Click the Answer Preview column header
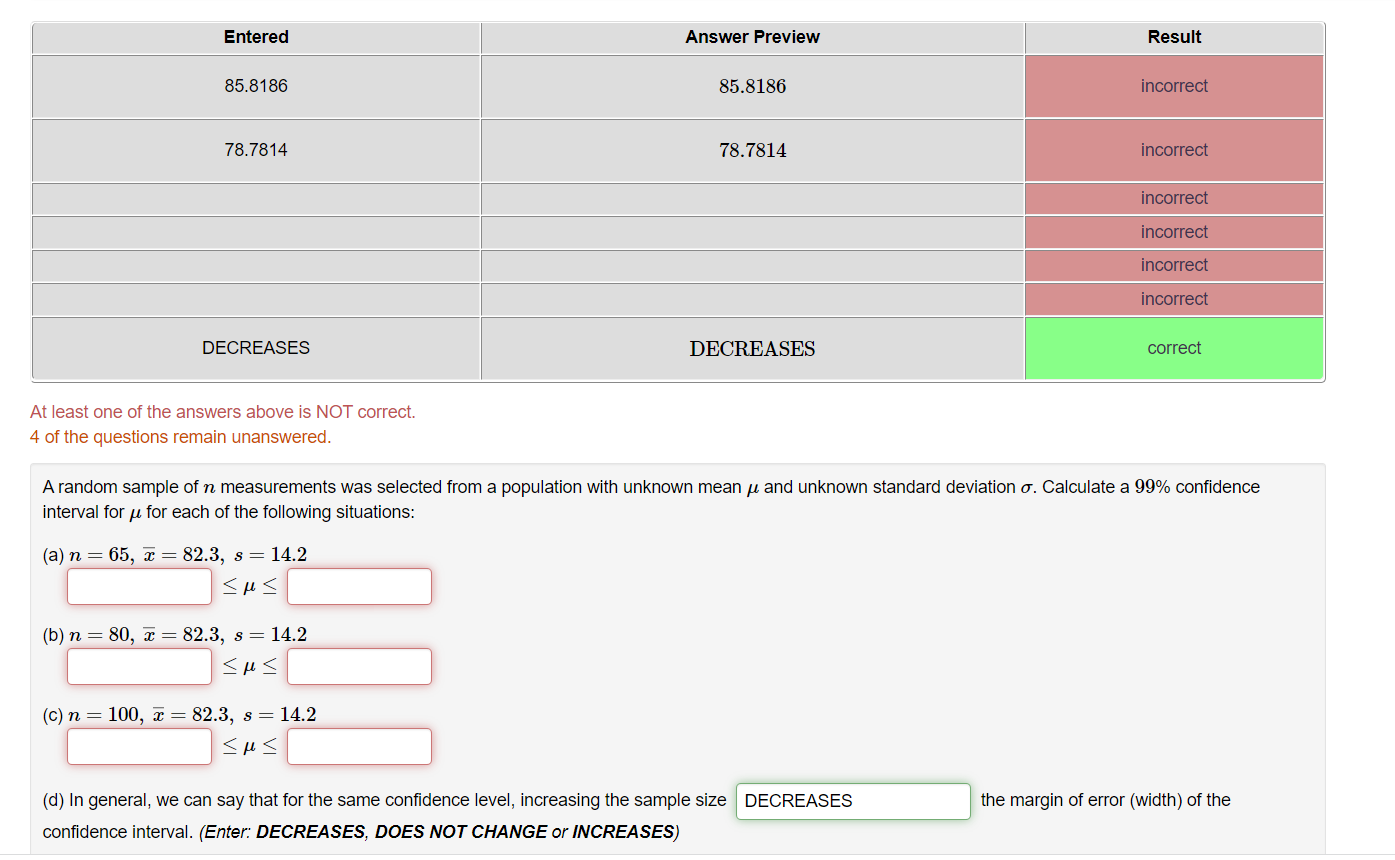The height and width of the screenshot is (860, 1395). click(x=752, y=37)
